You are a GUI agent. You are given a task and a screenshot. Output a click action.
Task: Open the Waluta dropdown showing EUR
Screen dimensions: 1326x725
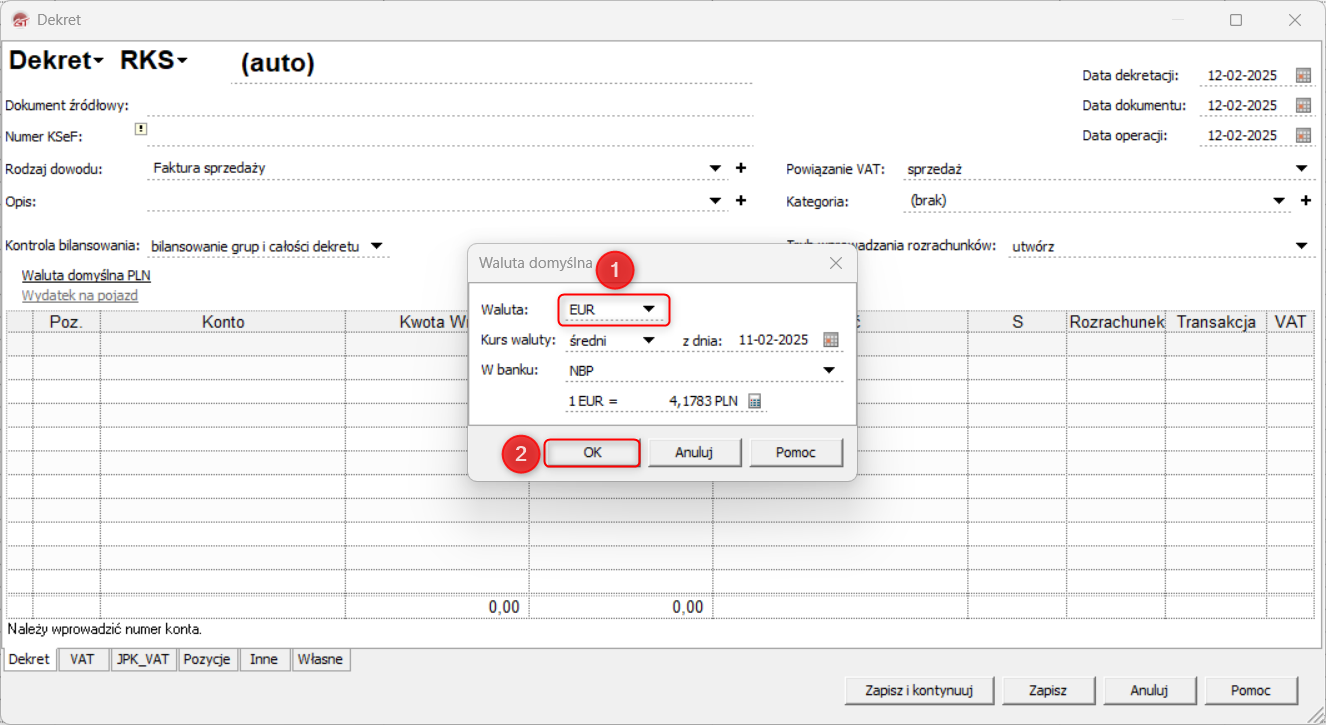pos(649,309)
